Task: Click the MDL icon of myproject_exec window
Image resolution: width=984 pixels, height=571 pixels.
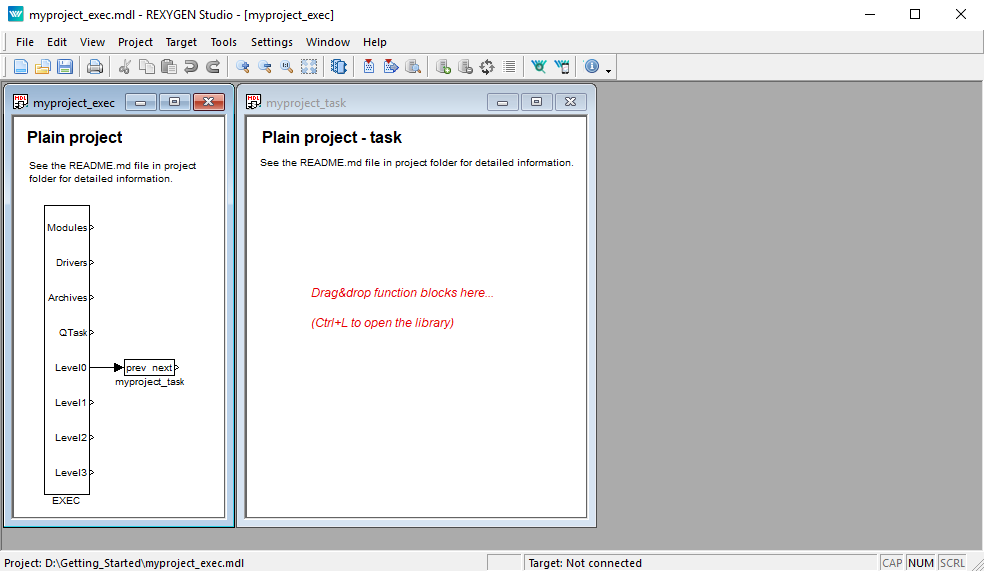Action: 20,102
